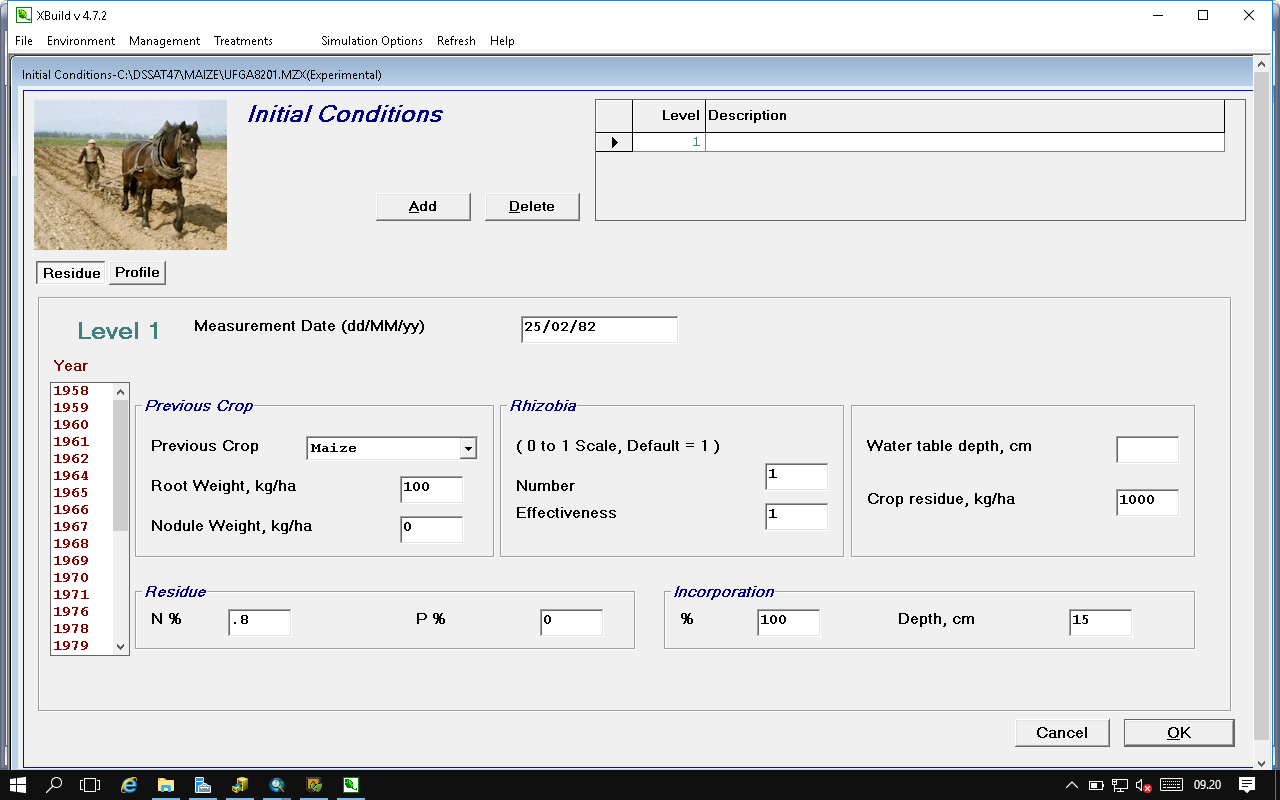Switch to the Profile tab
Image resolution: width=1280 pixels, height=800 pixels.
click(137, 273)
